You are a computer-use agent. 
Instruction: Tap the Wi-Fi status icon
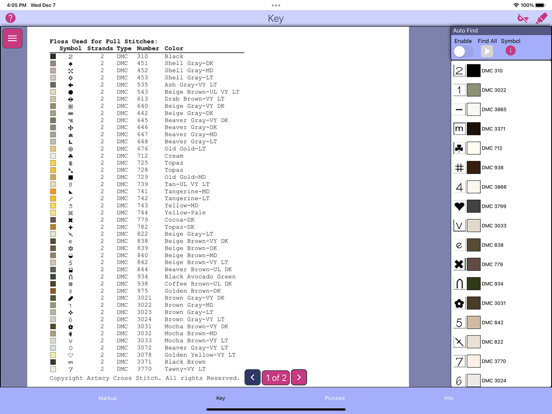[516, 5]
